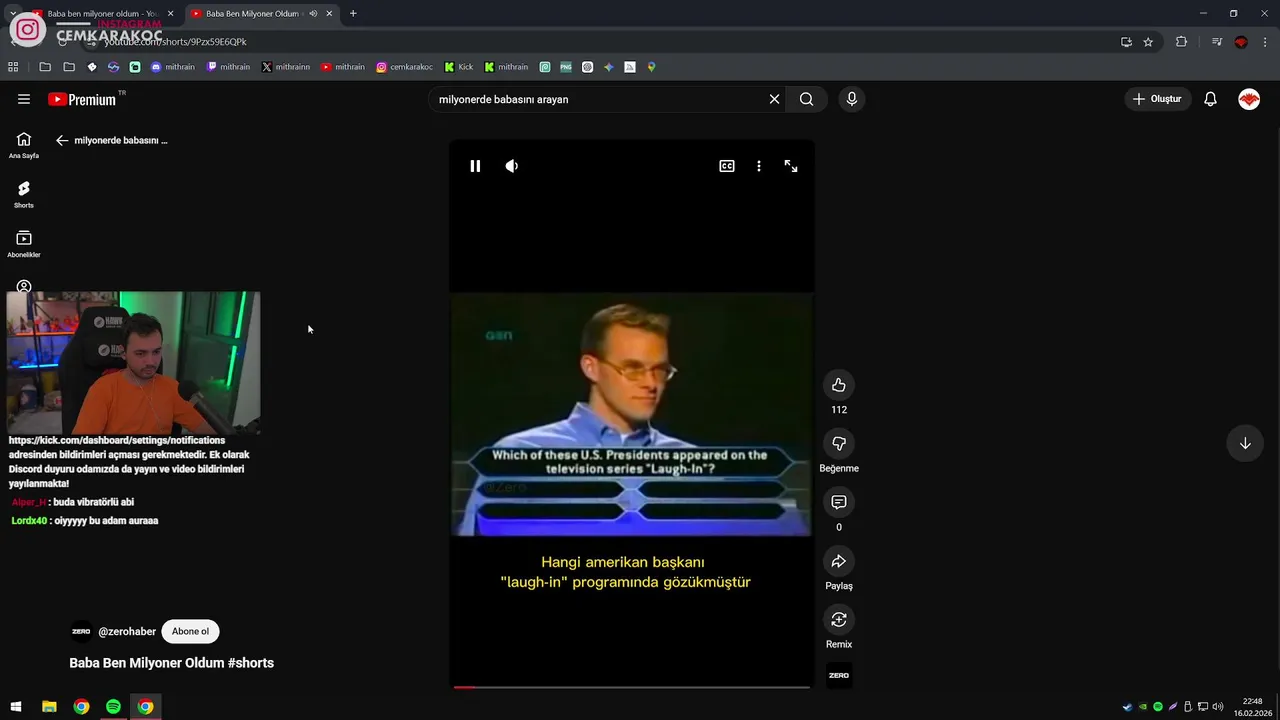Open the install/cast icon in the address bar
The width and height of the screenshot is (1280, 720).
coord(1126,42)
